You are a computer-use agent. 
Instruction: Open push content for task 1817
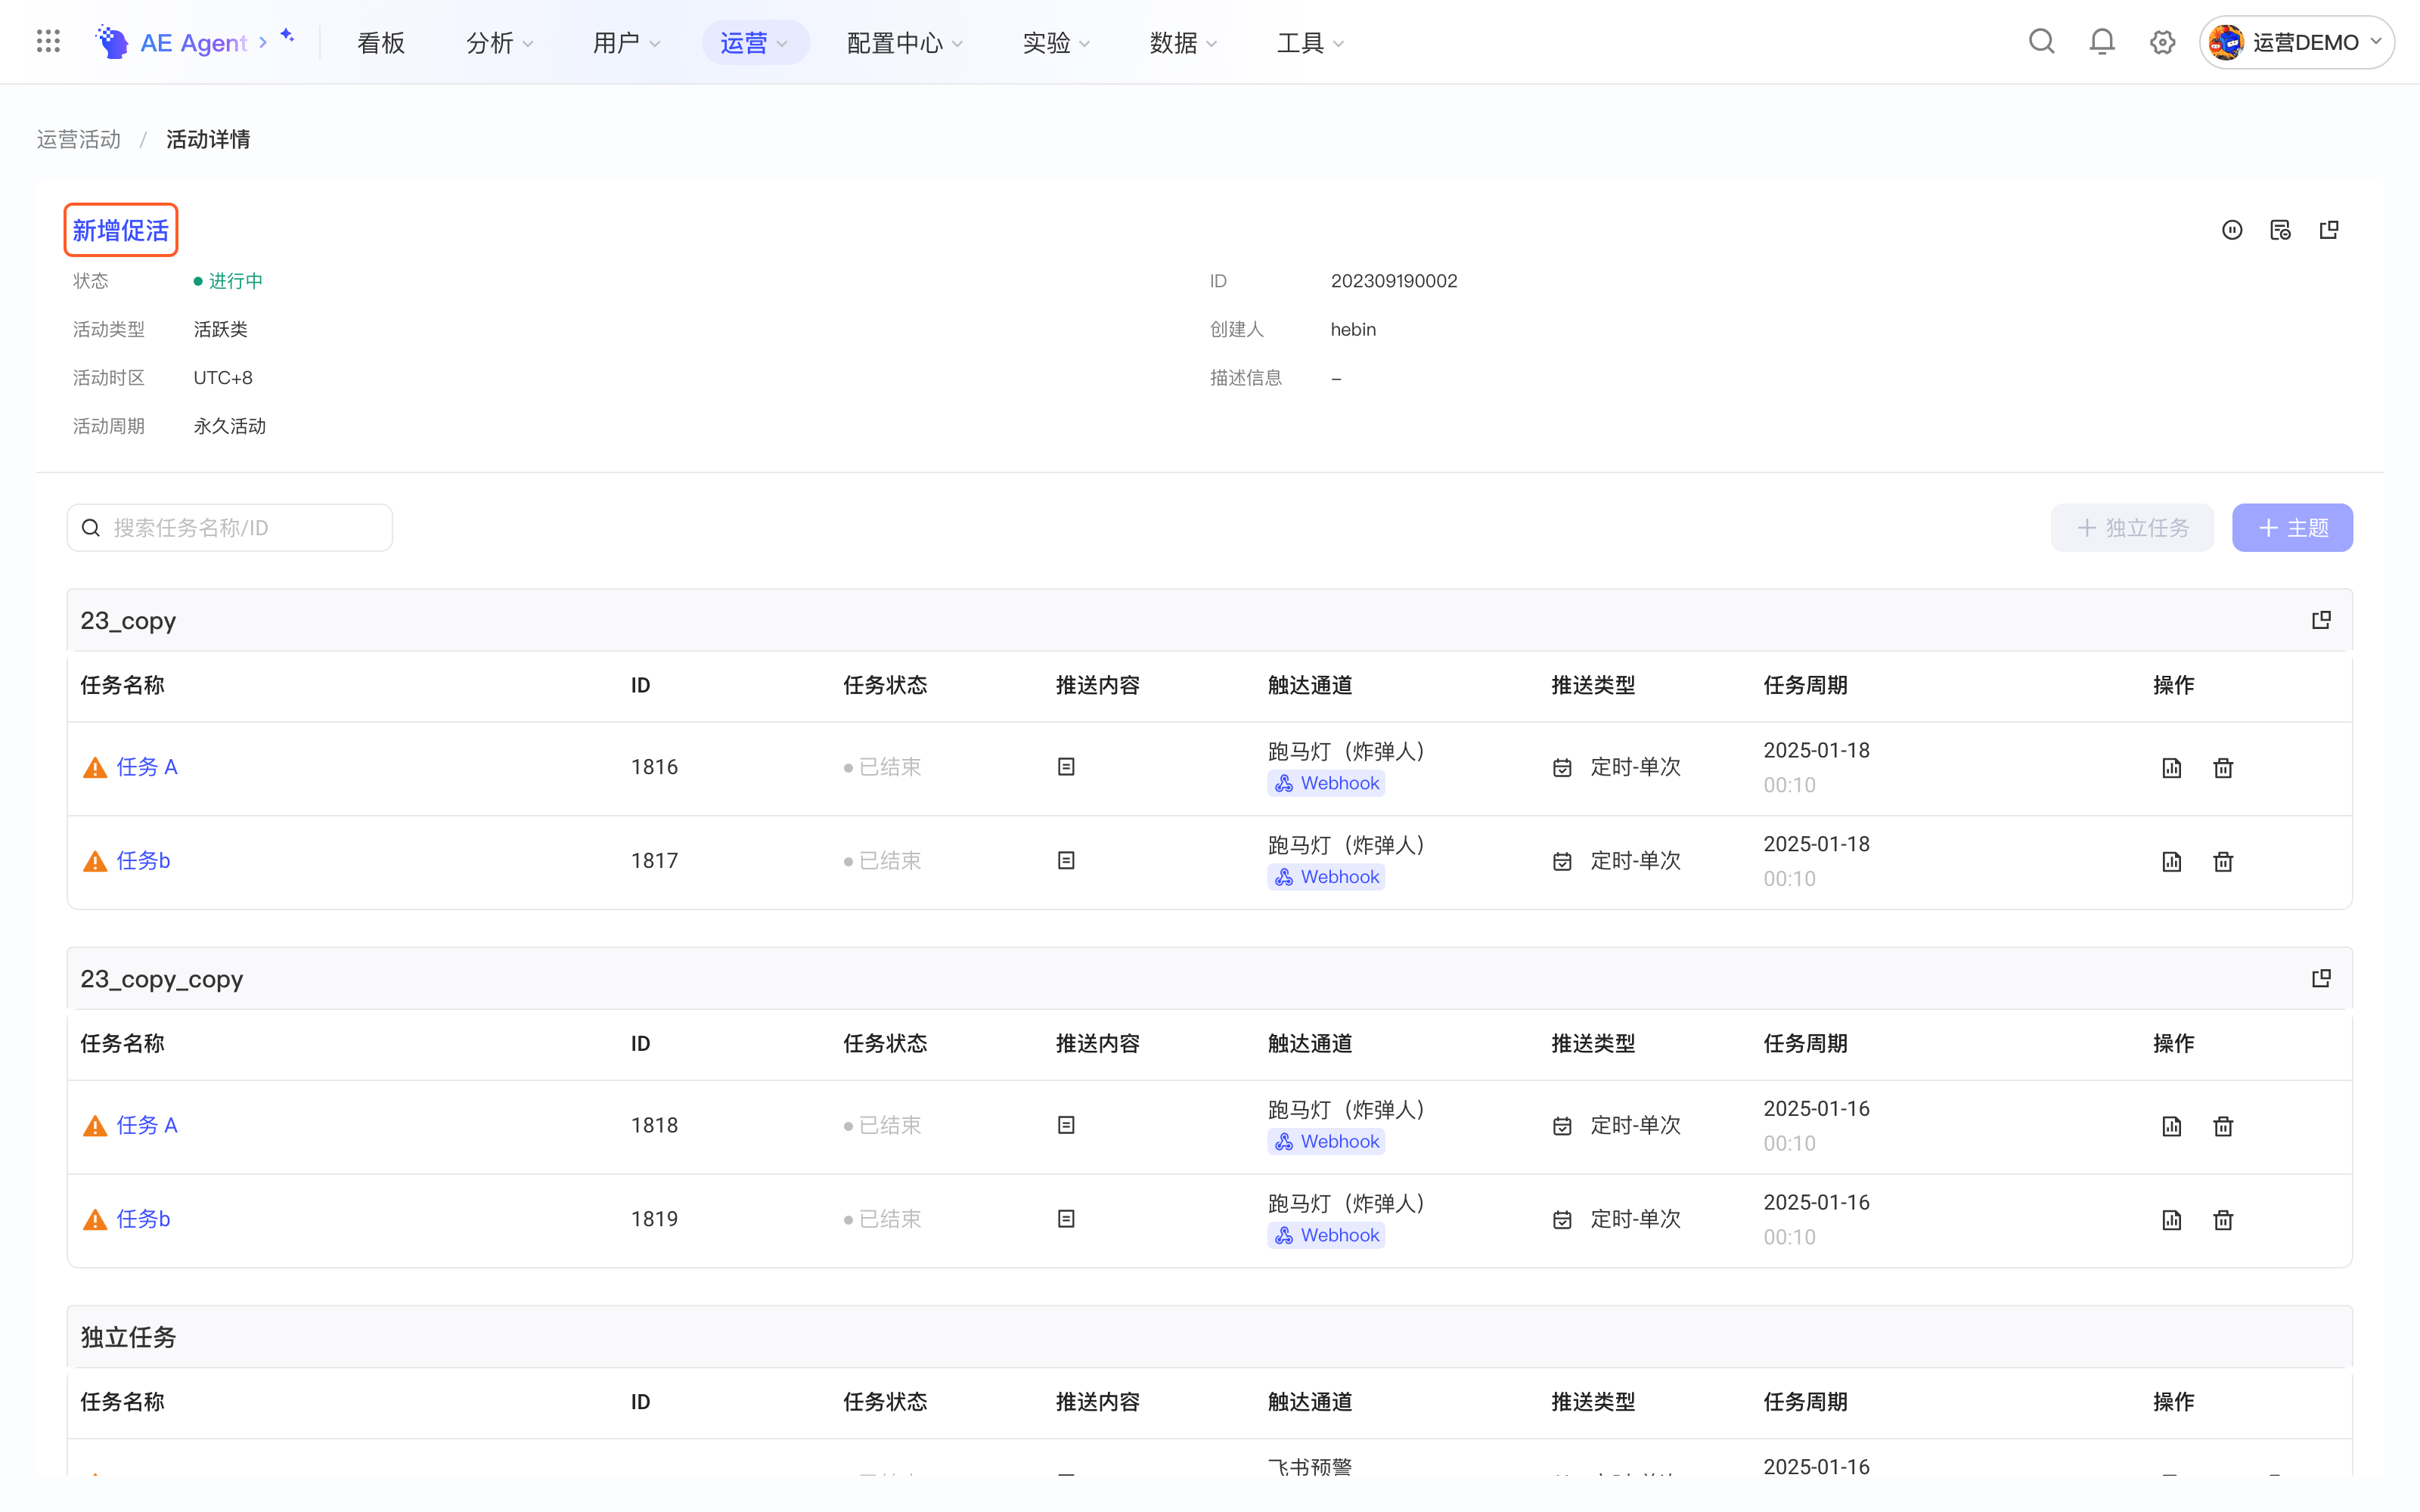pos(1066,860)
